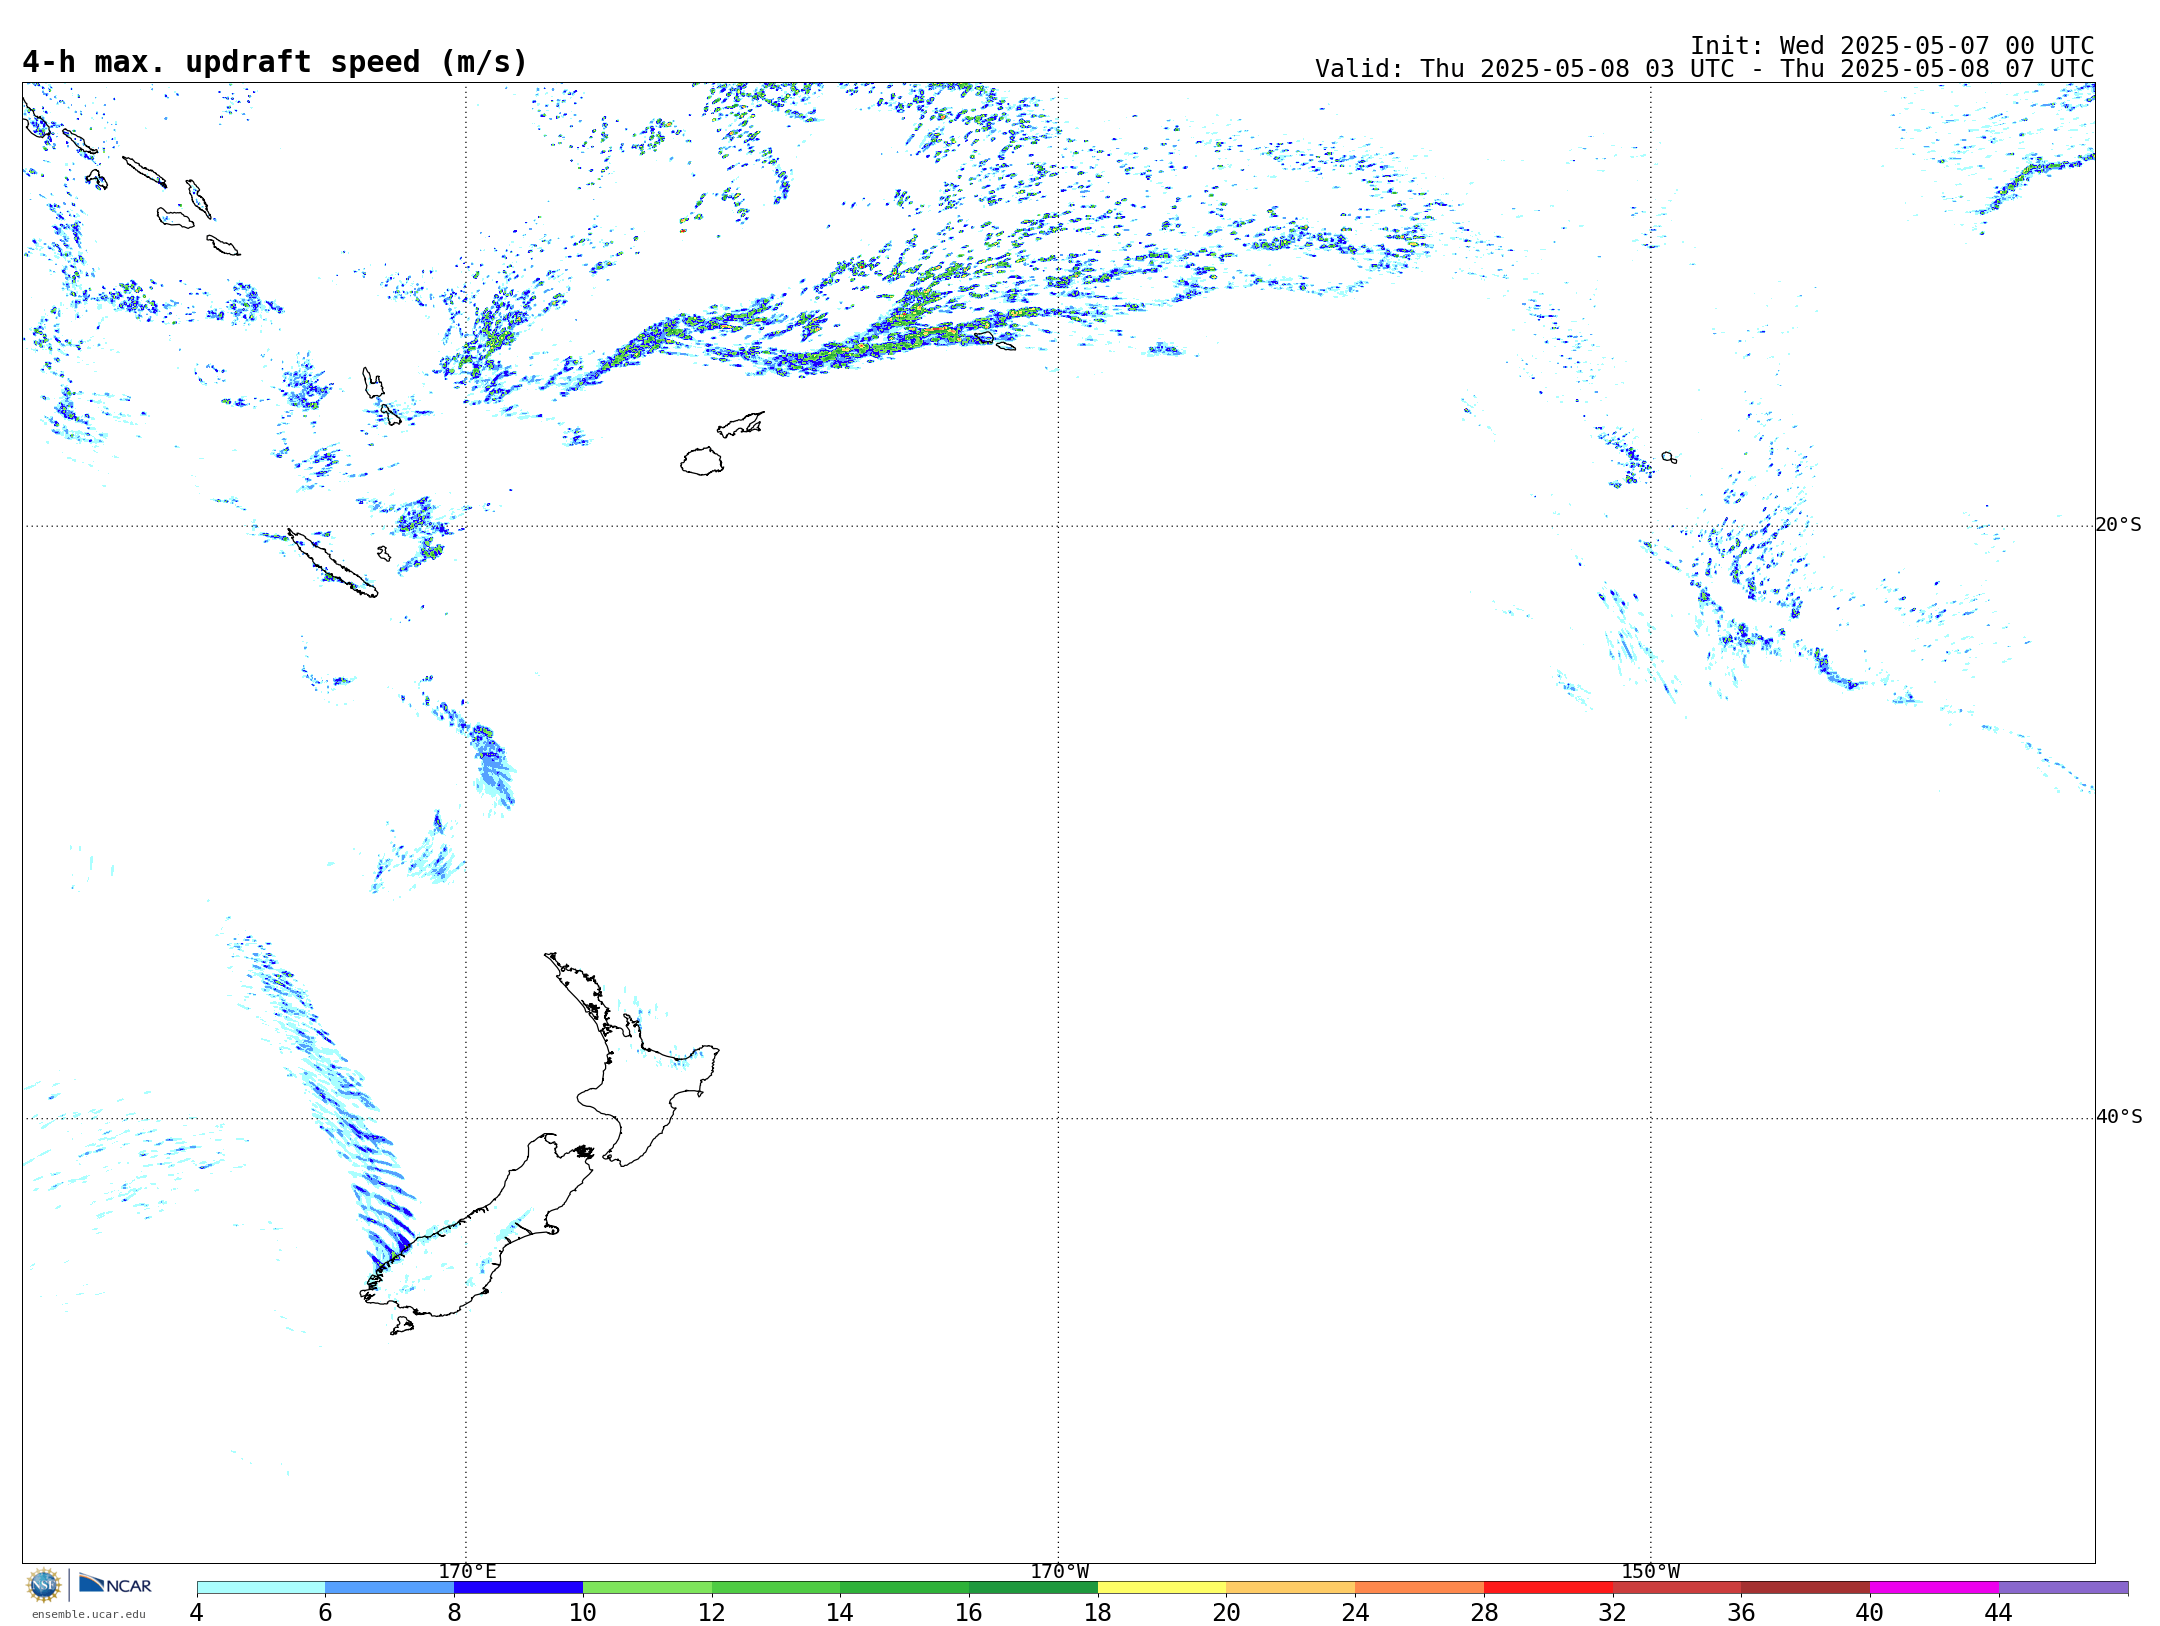Choose the light orange 20–24 colorbar swatch
The width and height of the screenshot is (2160, 1626).
click(x=1291, y=1588)
